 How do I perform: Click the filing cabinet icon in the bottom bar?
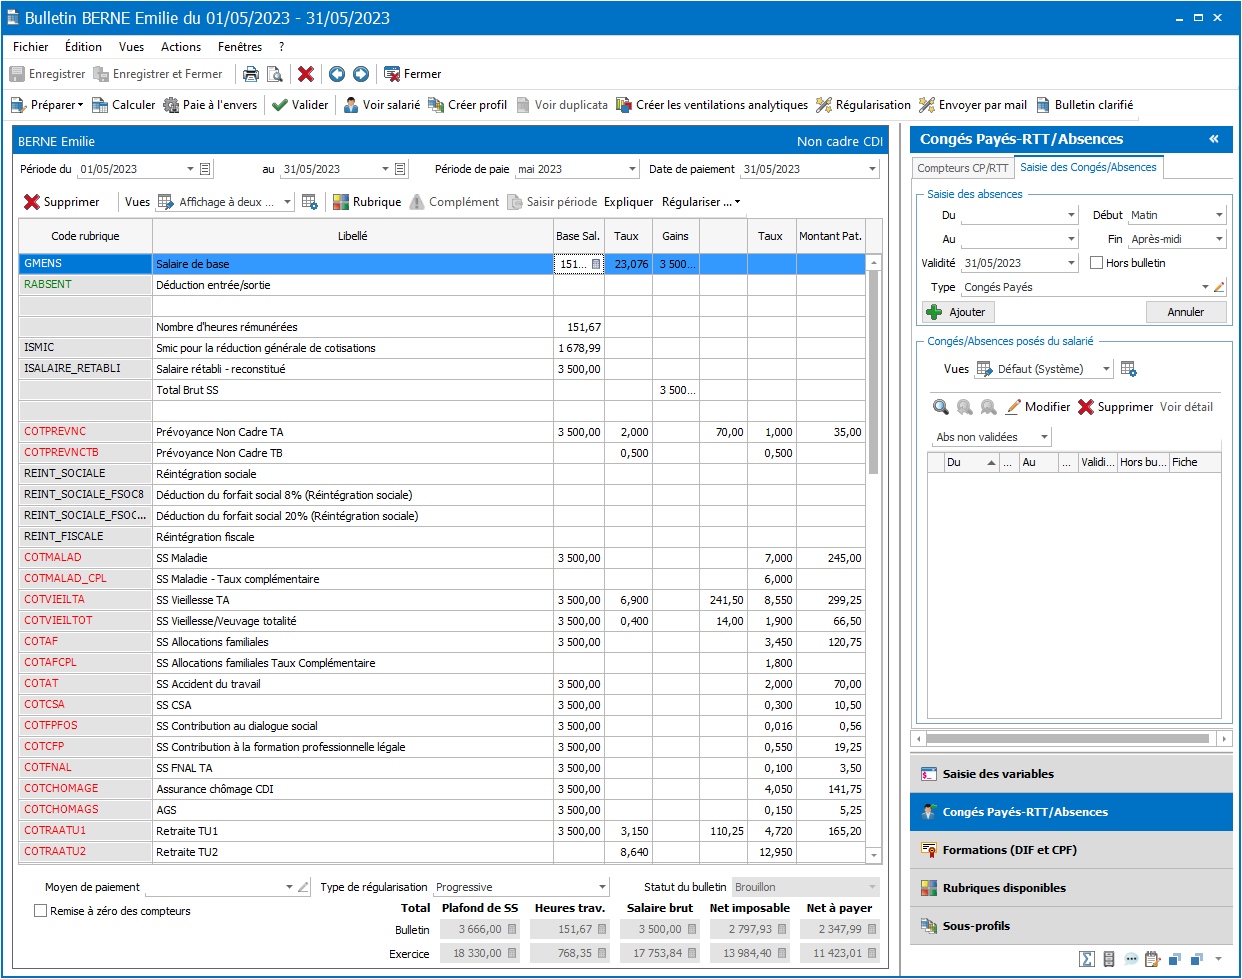1109,959
